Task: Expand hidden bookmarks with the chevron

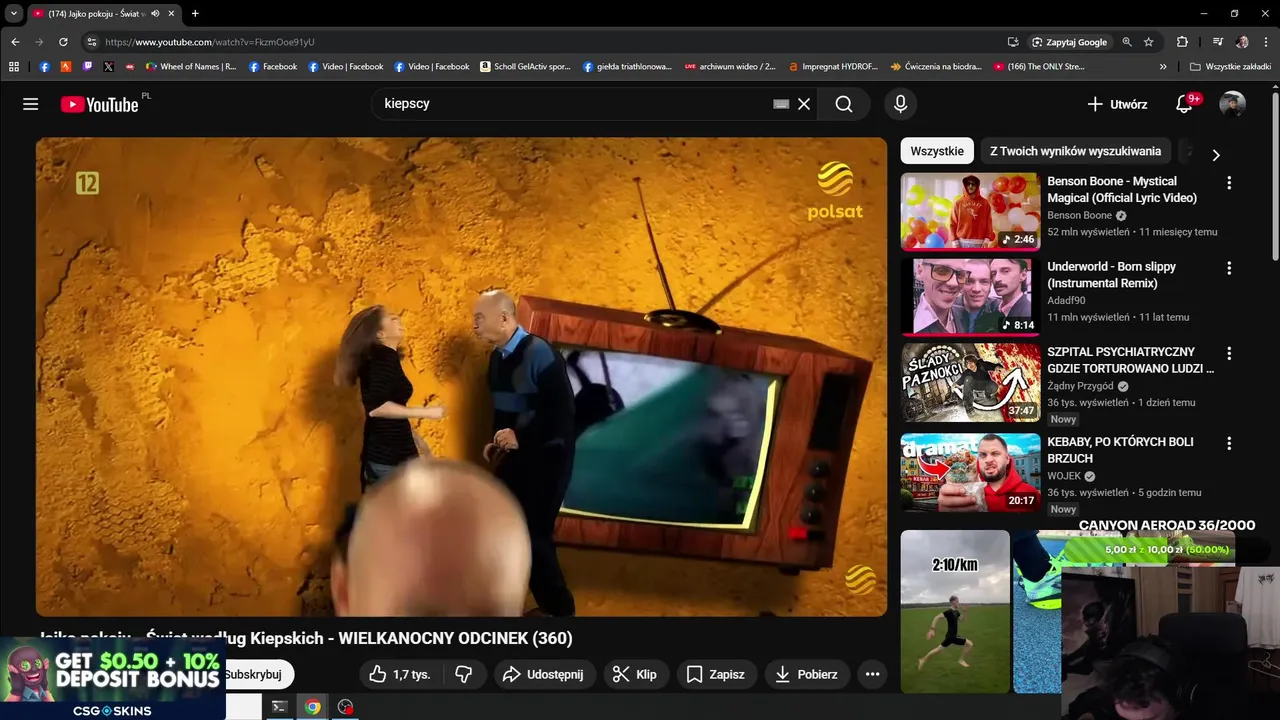Action: (x=1163, y=67)
